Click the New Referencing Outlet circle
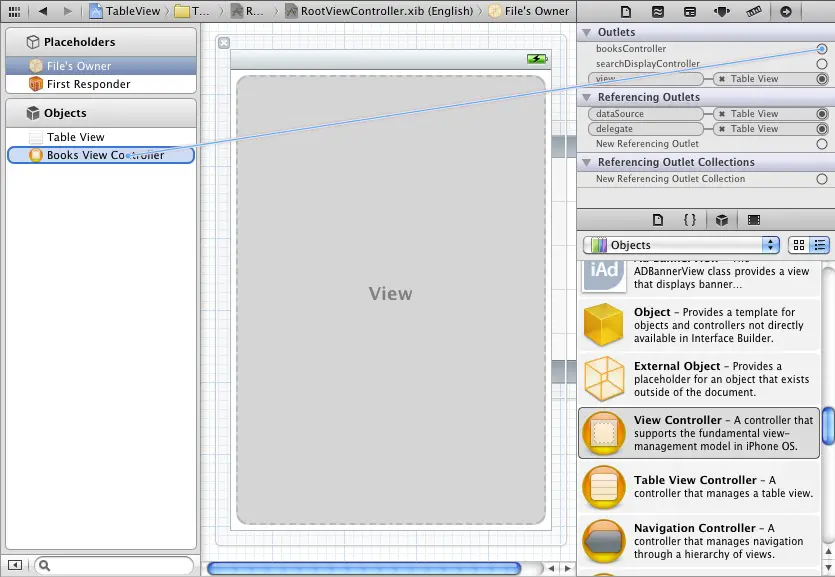Image resolution: width=835 pixels, height=577 pixels. coord(822,144)
